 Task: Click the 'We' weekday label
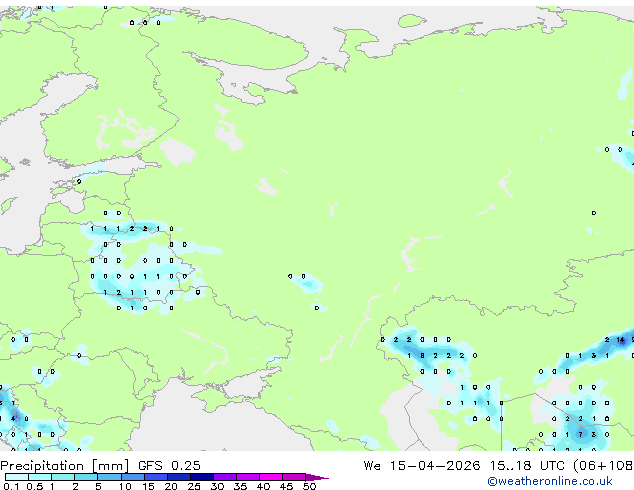[x=372, y=466]
